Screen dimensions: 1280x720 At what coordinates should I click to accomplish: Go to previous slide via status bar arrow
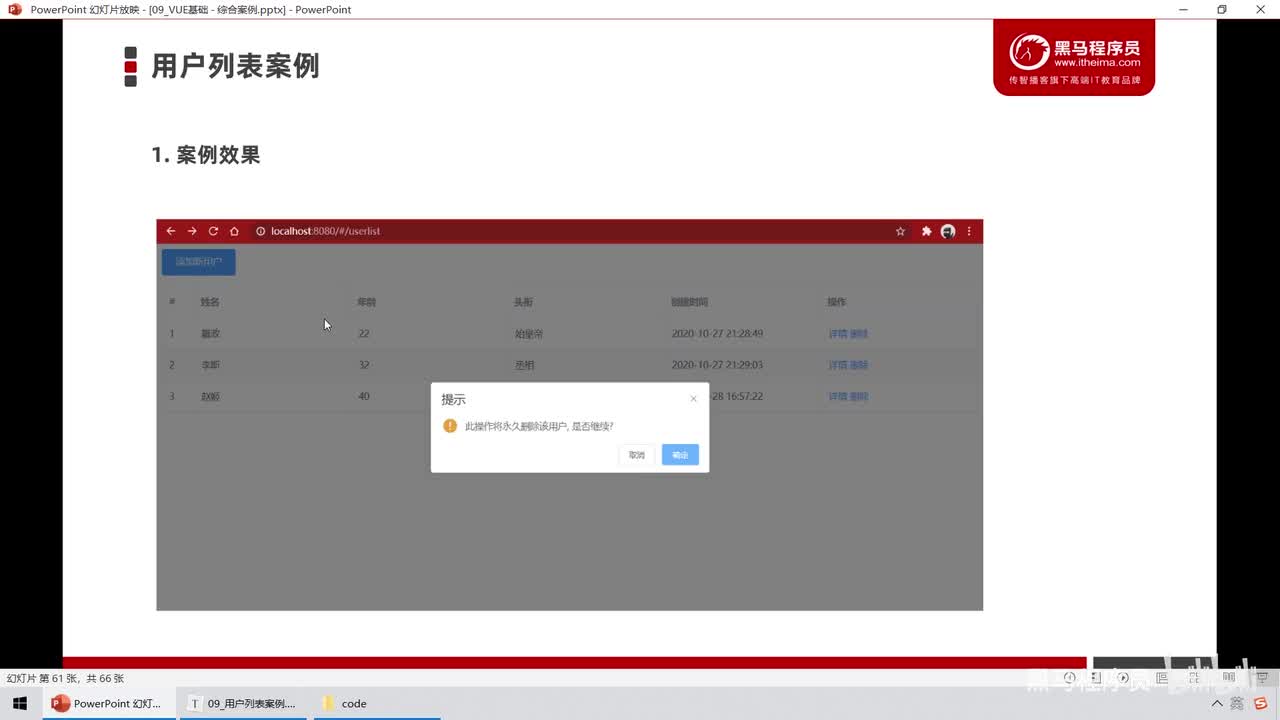[x=1070, y=677]
